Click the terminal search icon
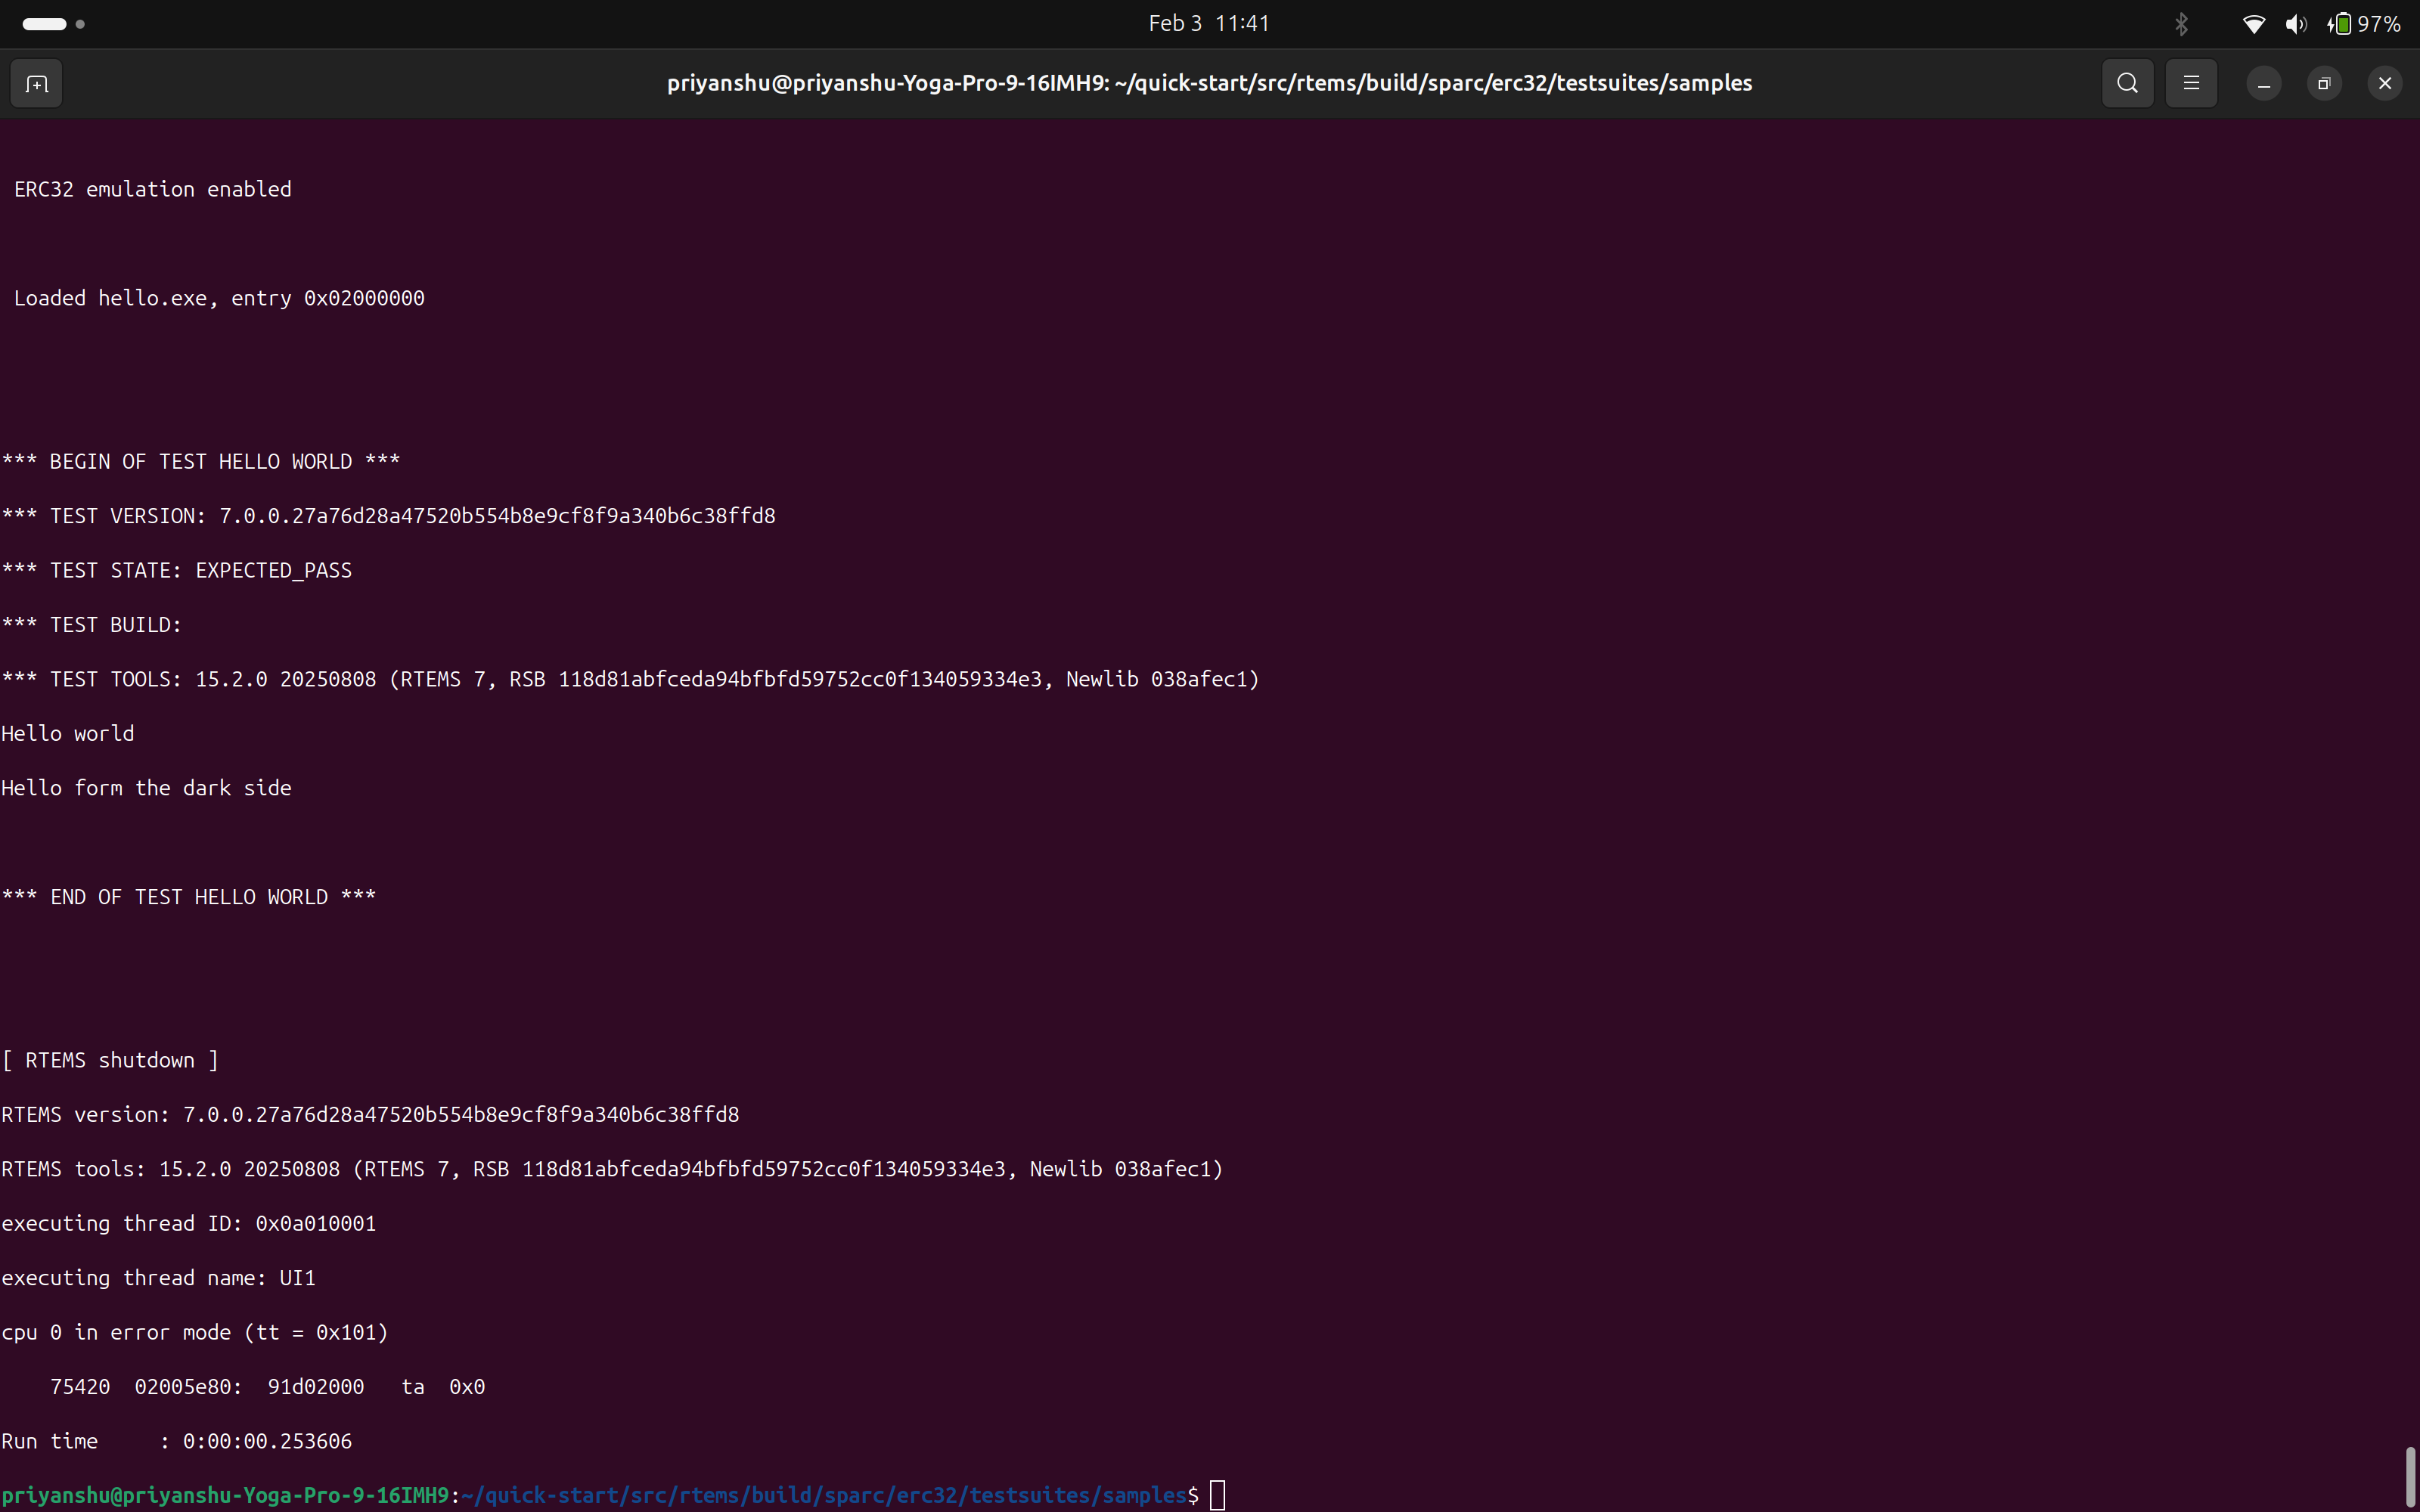 tap(2127, 83)
